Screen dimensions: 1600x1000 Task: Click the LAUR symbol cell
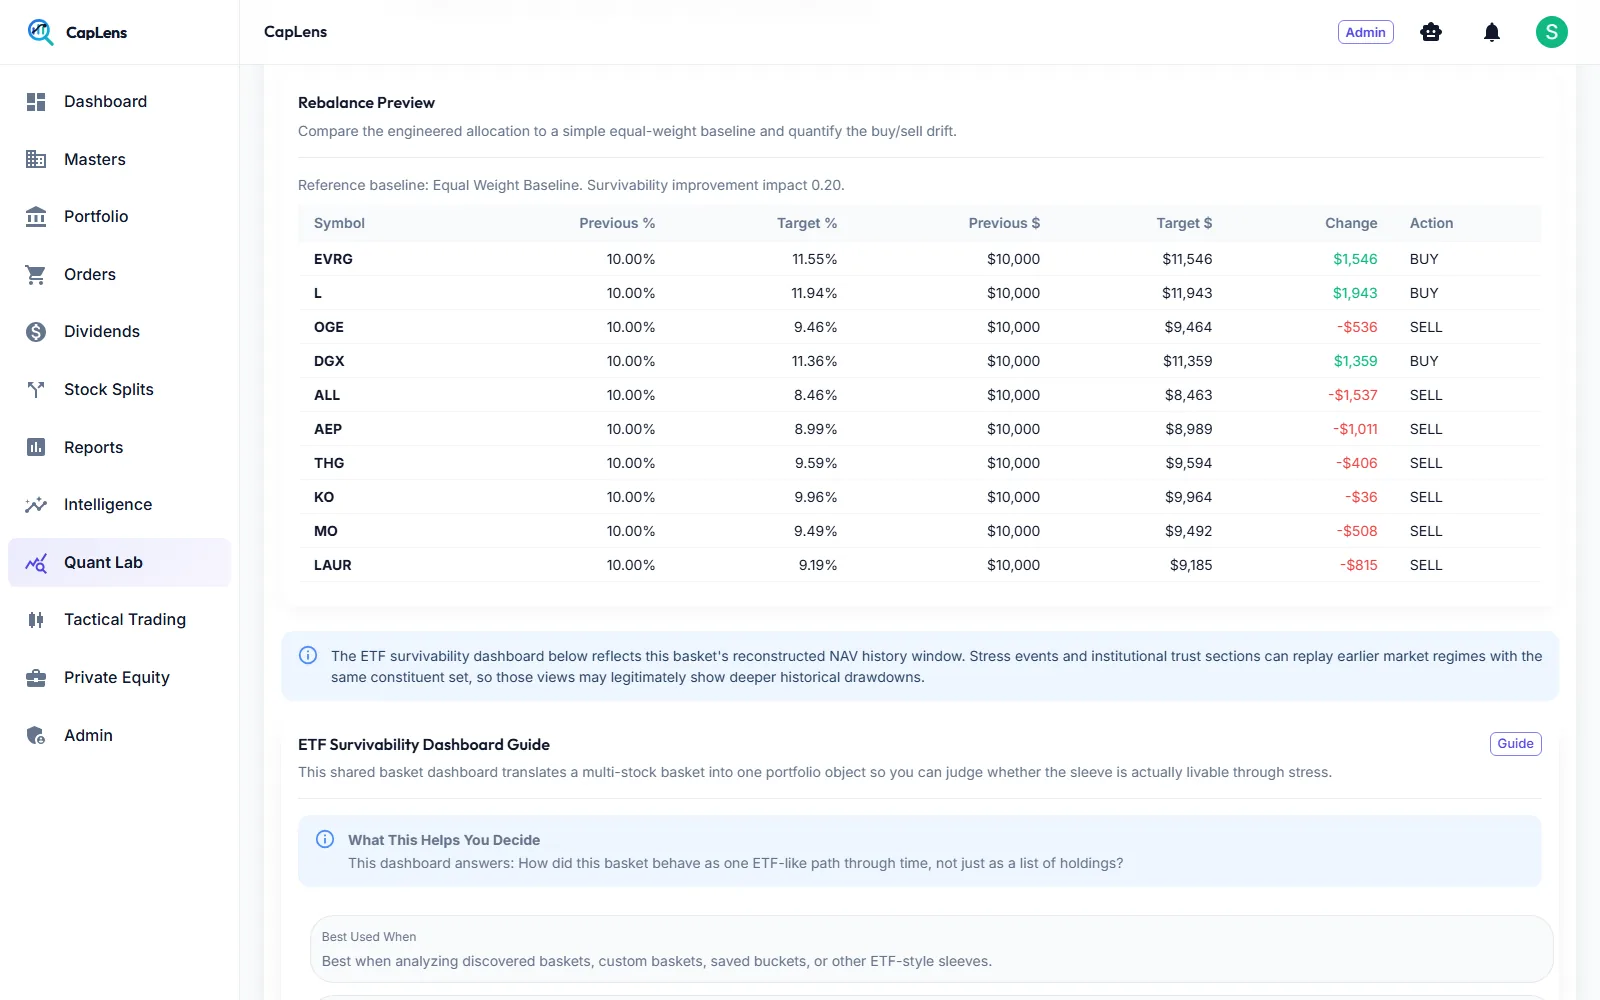tap(333, 565)
